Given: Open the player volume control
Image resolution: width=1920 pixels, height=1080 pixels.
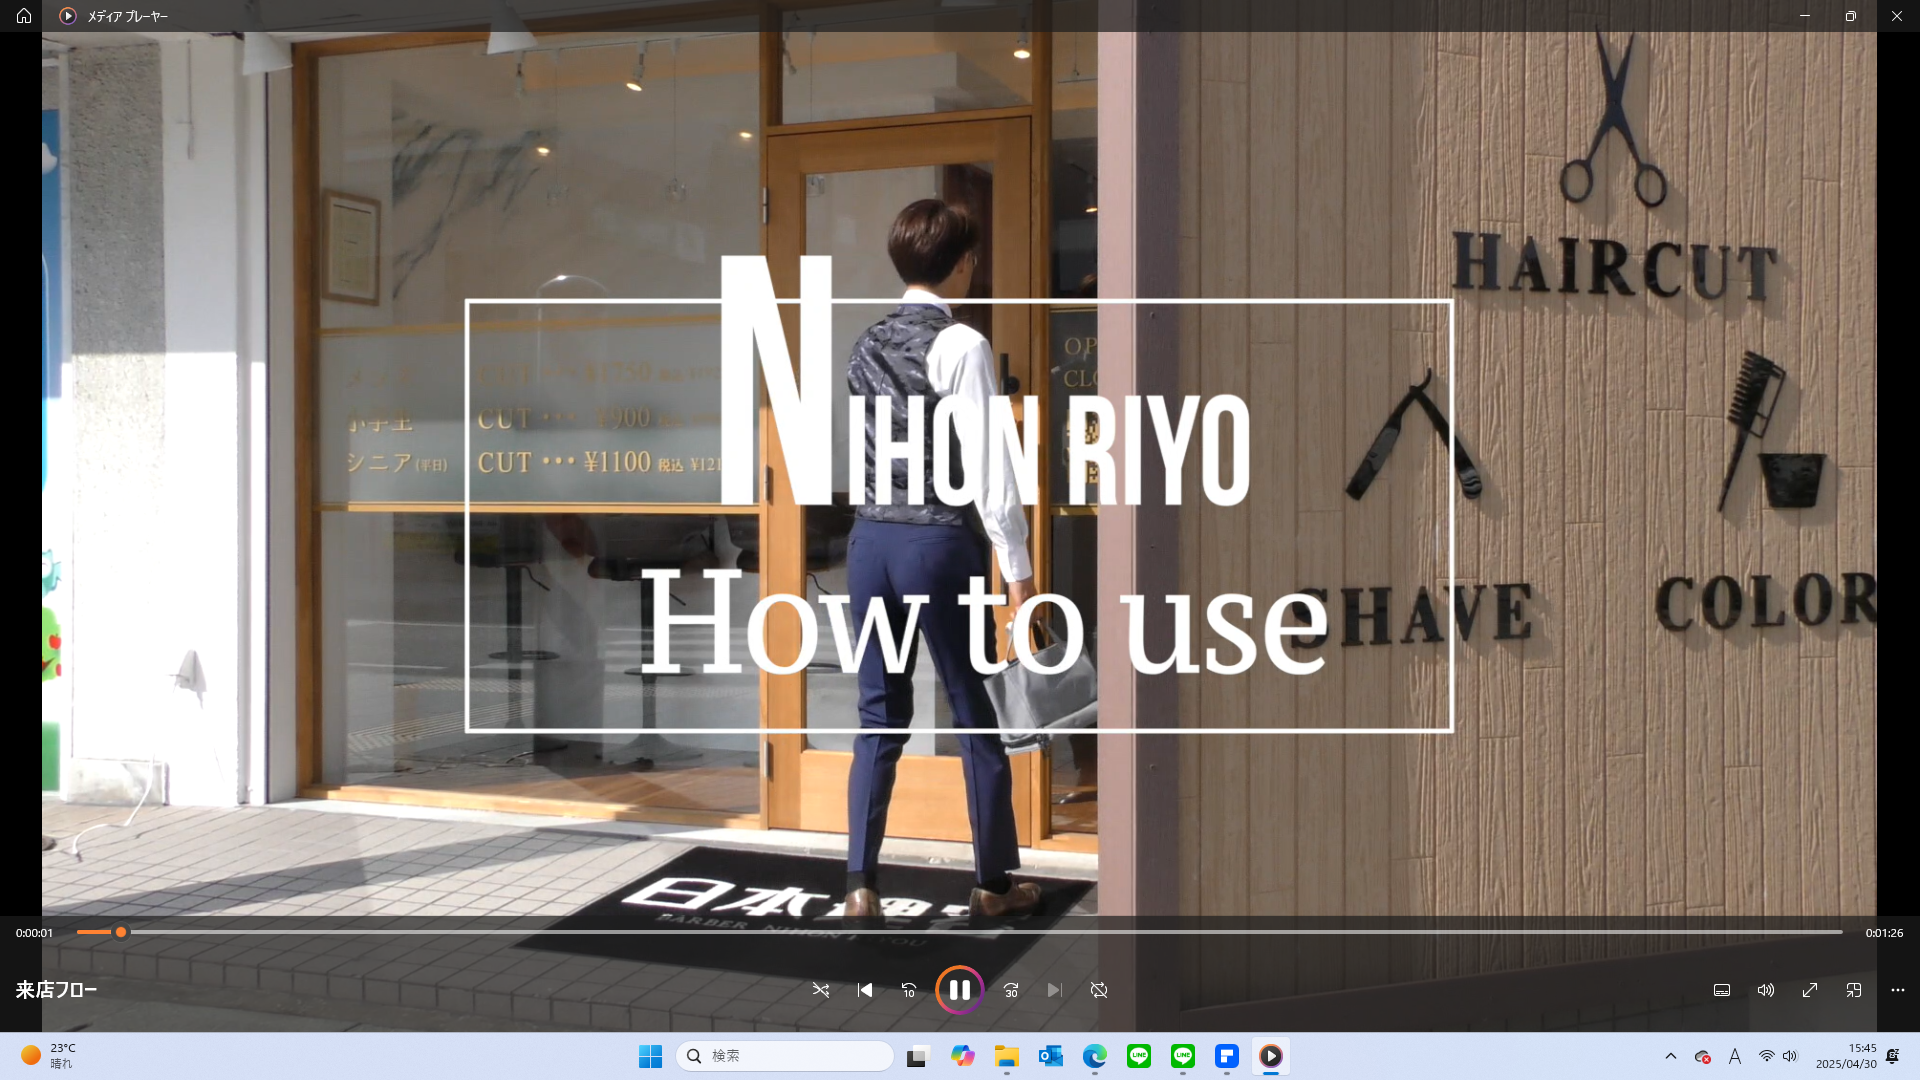Looking at the screenshot, I should point(1766,990).
